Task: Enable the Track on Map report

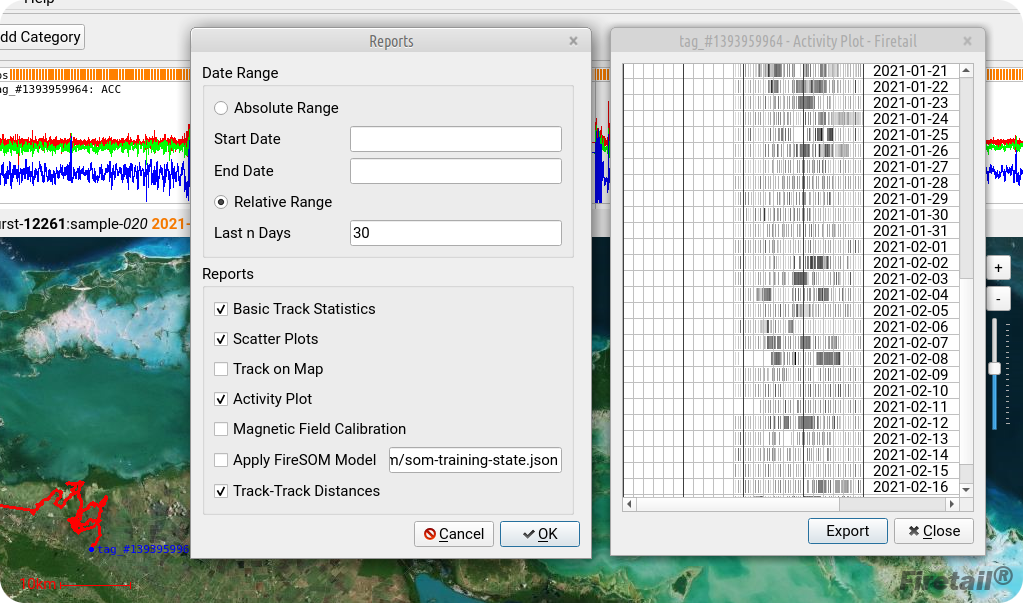Action: point(221,369)
